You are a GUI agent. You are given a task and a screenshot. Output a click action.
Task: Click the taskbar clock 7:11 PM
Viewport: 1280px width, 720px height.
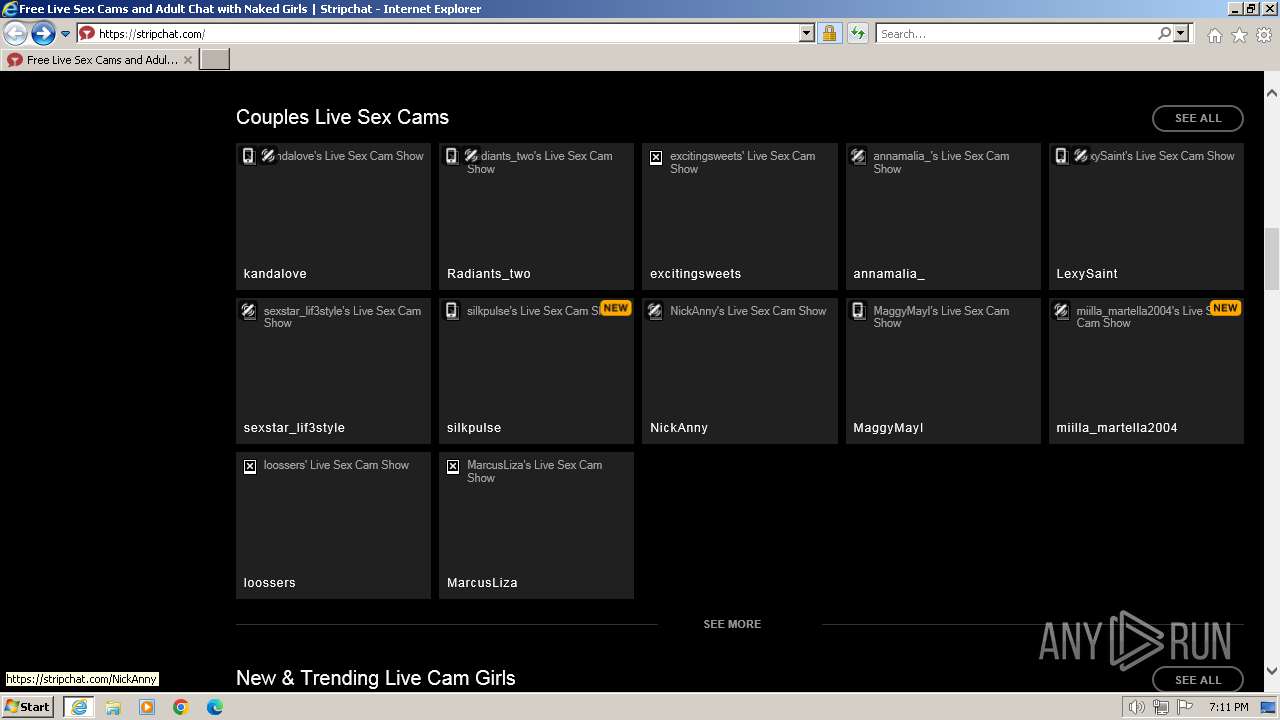(x=1229, y=707)
